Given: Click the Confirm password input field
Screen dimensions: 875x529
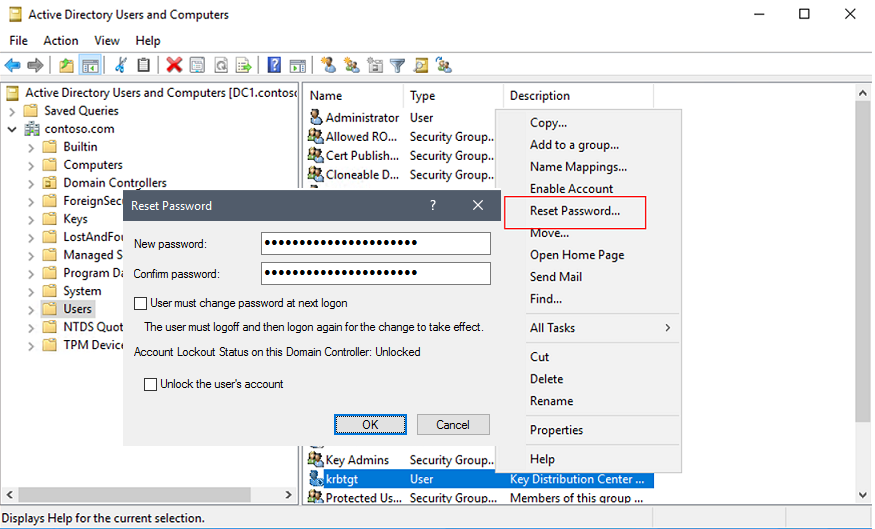Looking at the screenshot, I should pyautogui.click(x=376, y=273).
